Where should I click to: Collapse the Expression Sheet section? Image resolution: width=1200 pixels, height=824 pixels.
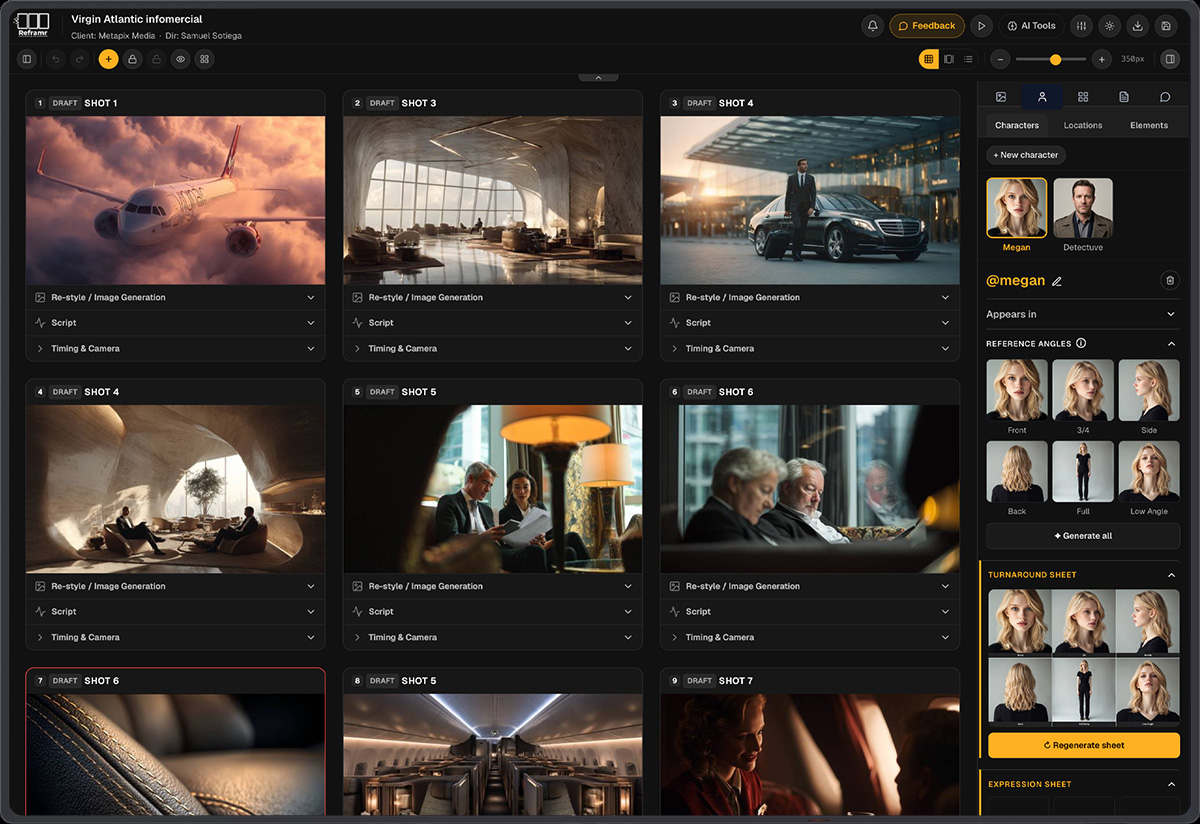(x=1171, y=784)
